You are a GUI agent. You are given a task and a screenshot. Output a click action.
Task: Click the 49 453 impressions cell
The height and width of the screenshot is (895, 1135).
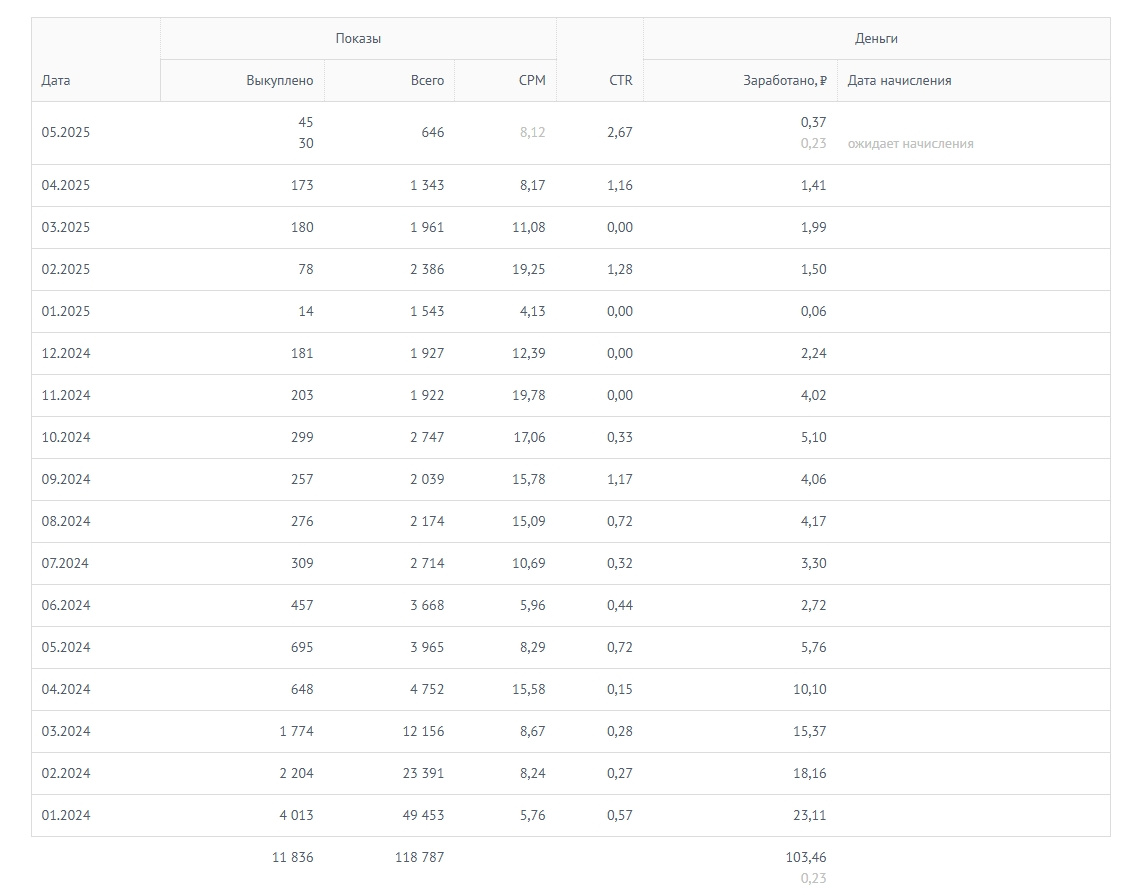[x=422, y=816]
